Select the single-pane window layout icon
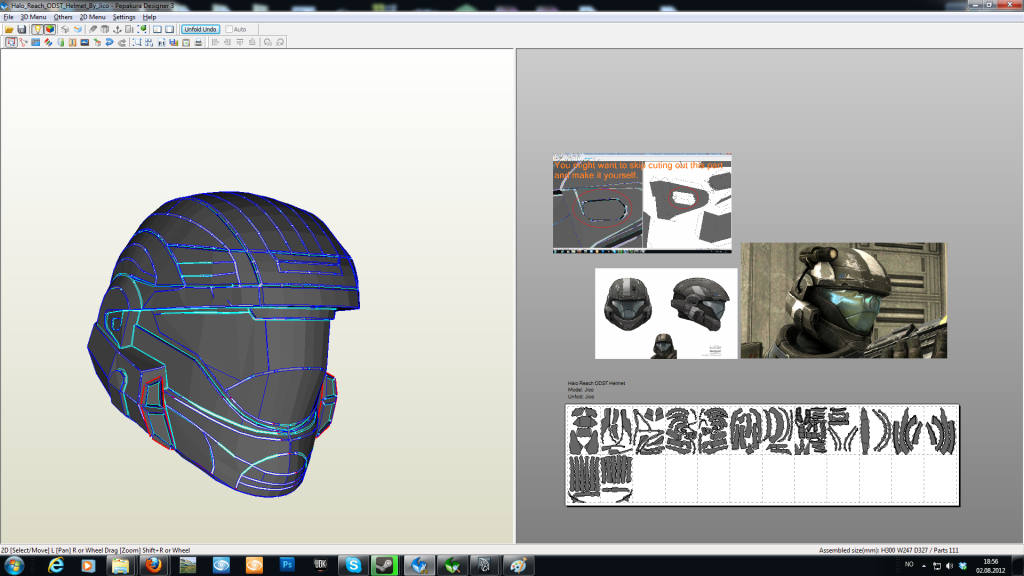1024x576 pixels. (170, 29)
